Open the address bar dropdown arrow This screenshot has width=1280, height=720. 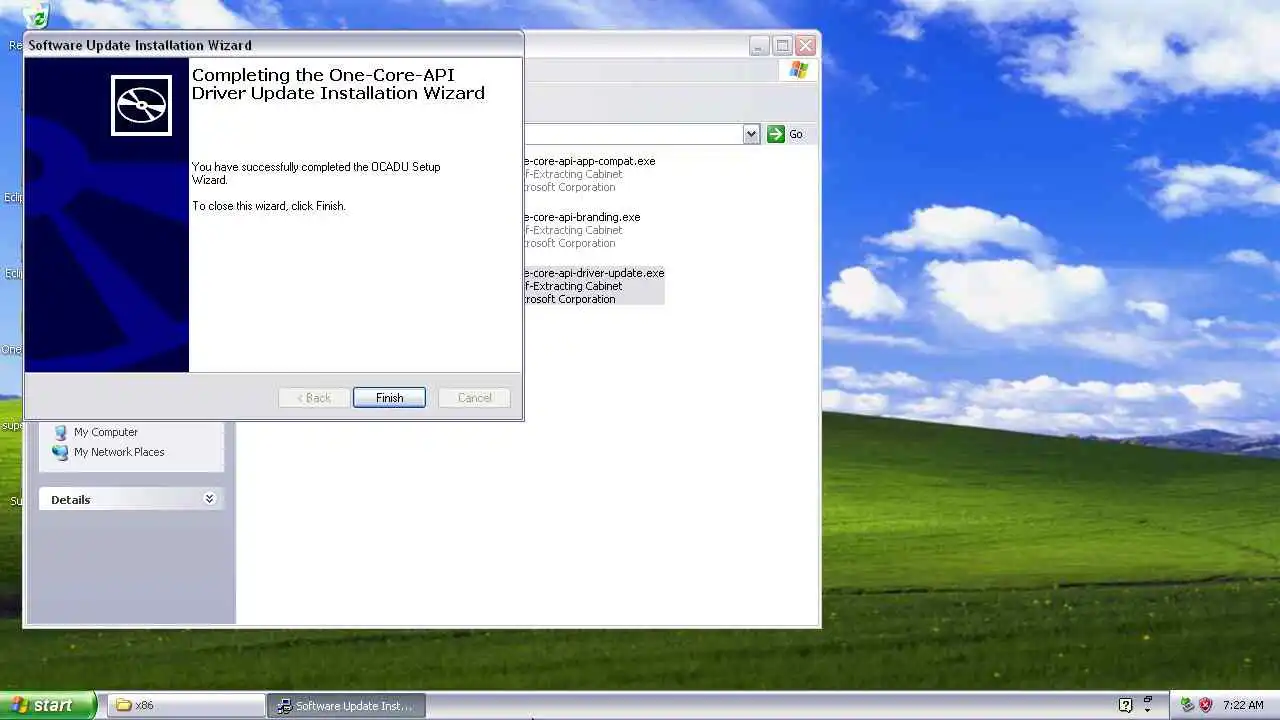[751, 134]
